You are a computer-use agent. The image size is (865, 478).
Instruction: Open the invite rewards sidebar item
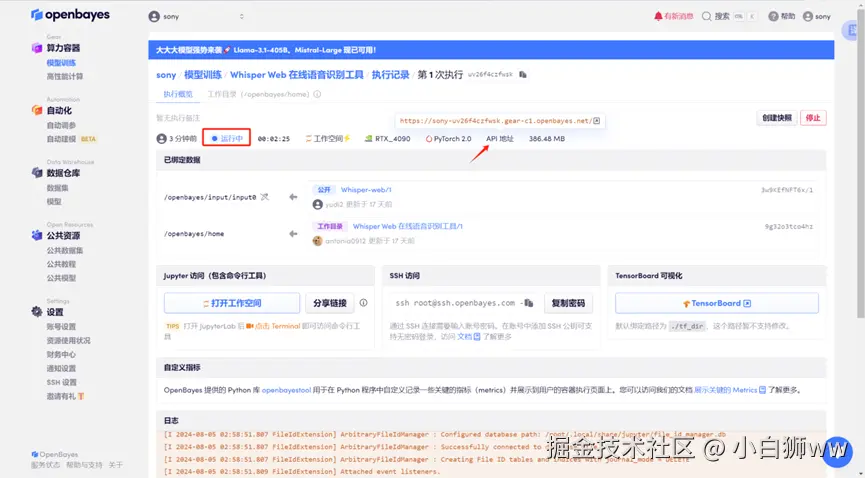coord(65,396)
